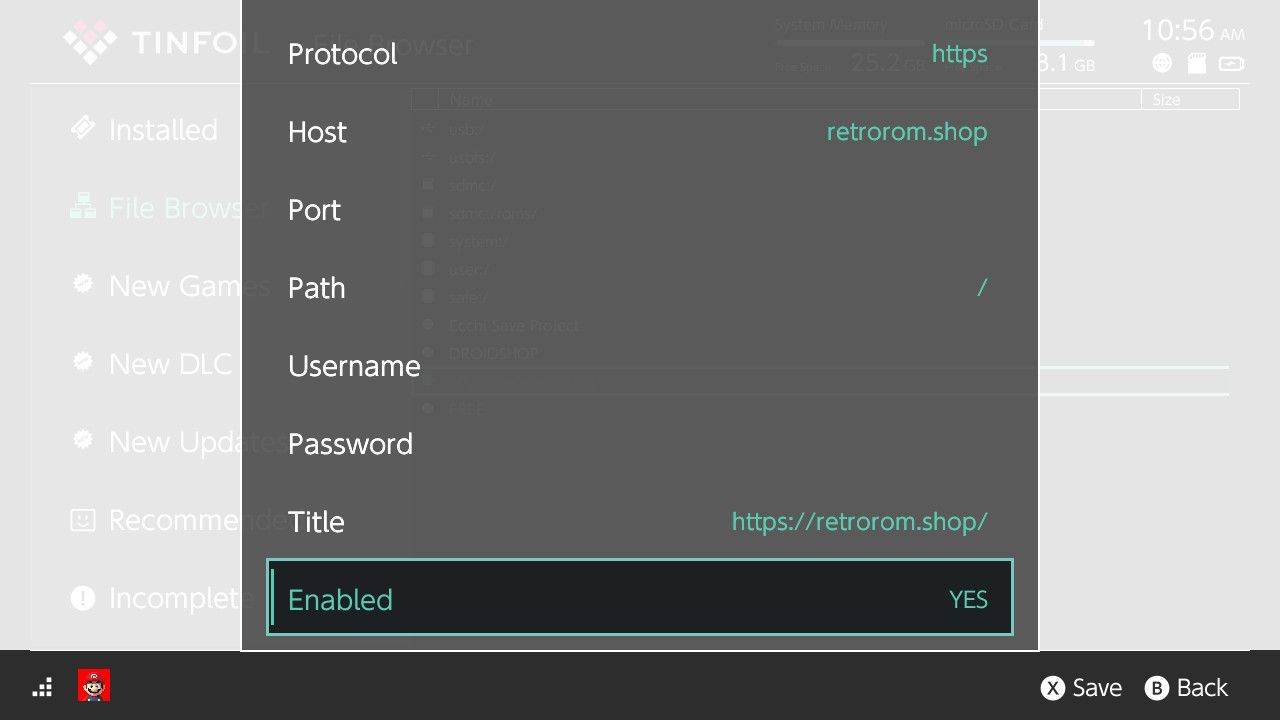Viewport: 1280px width, 720px height.
Task: Click the B Back button
Action: [1186, 688]
